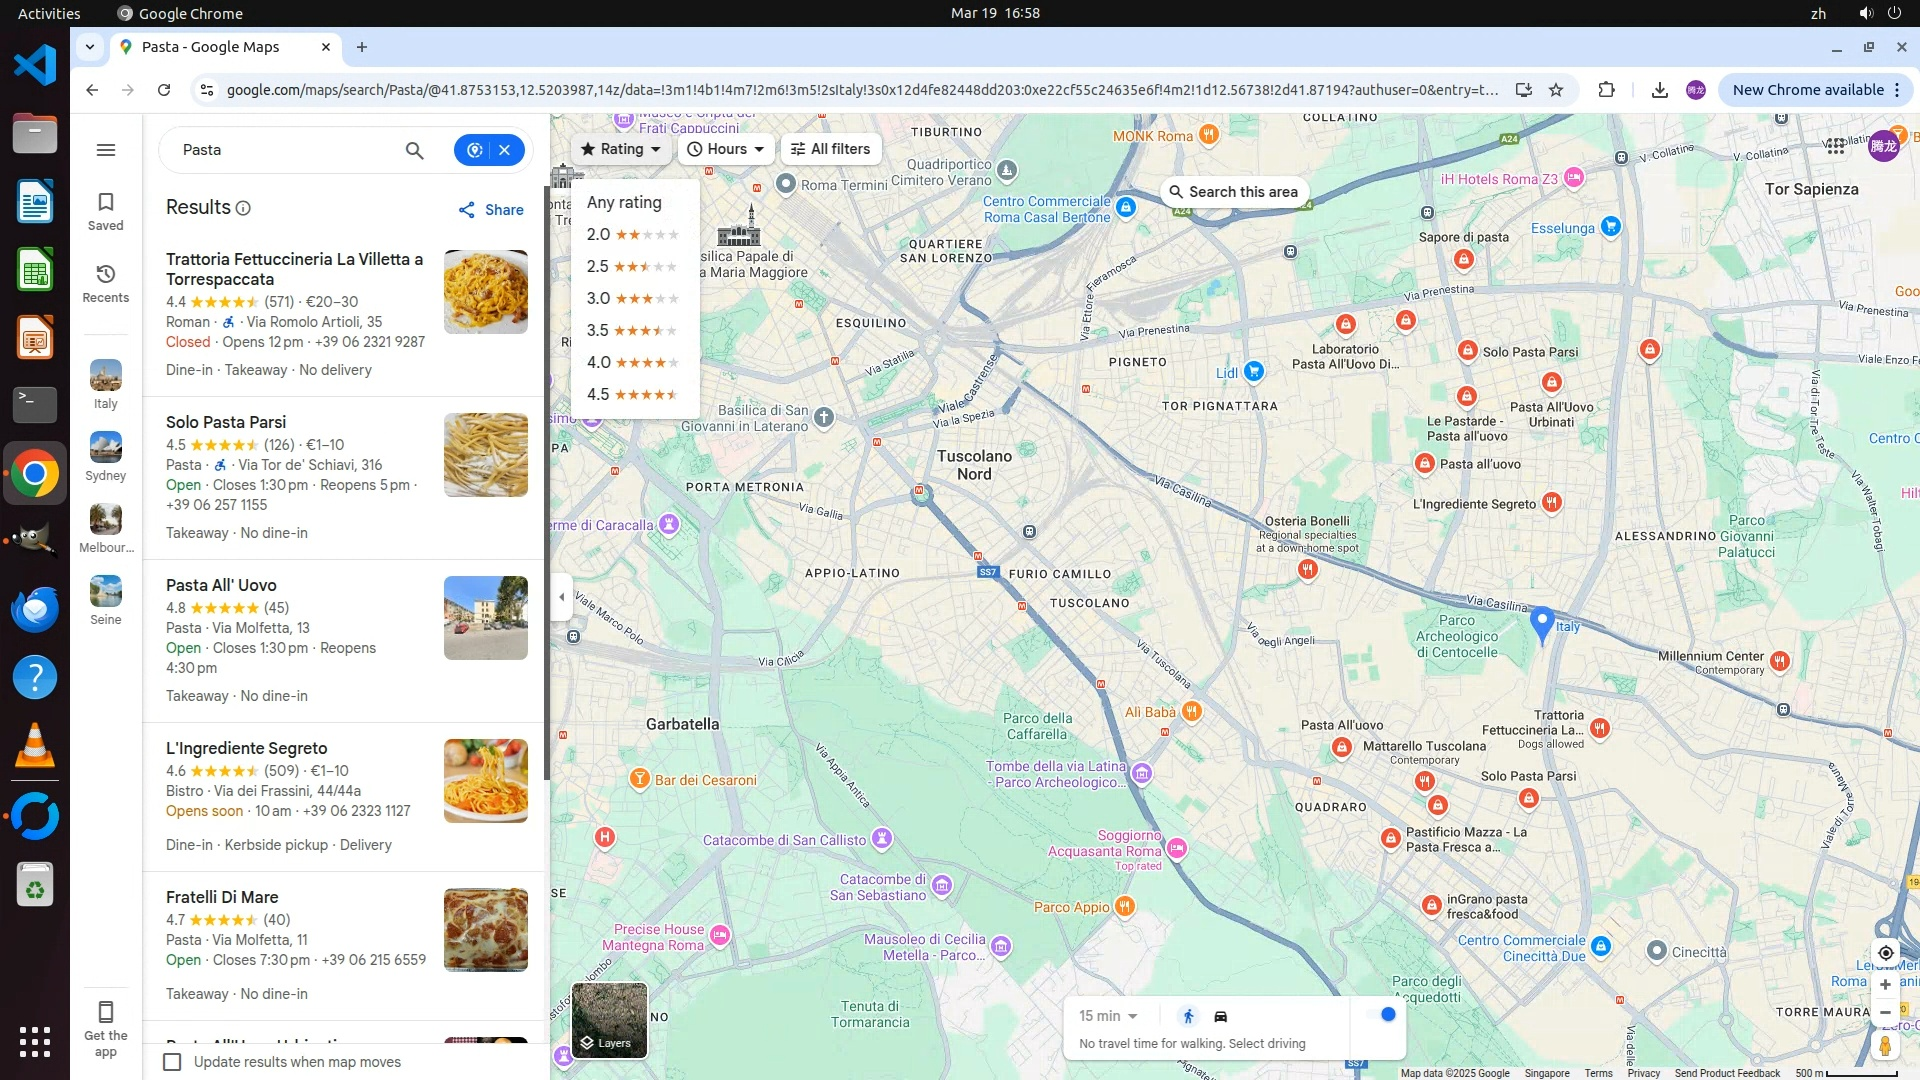Click Results info icon
The width and height of the screenshot is (1920, 1080).
[243, 208]
